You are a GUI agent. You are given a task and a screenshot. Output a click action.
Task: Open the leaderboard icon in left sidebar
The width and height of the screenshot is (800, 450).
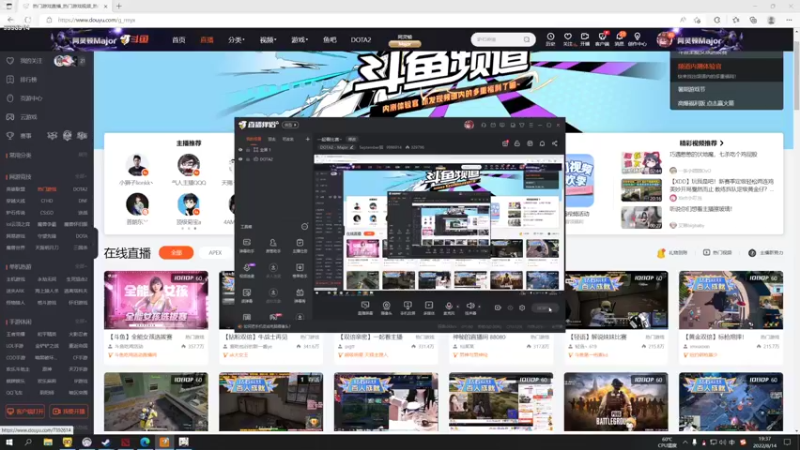[x=10, y=80]
